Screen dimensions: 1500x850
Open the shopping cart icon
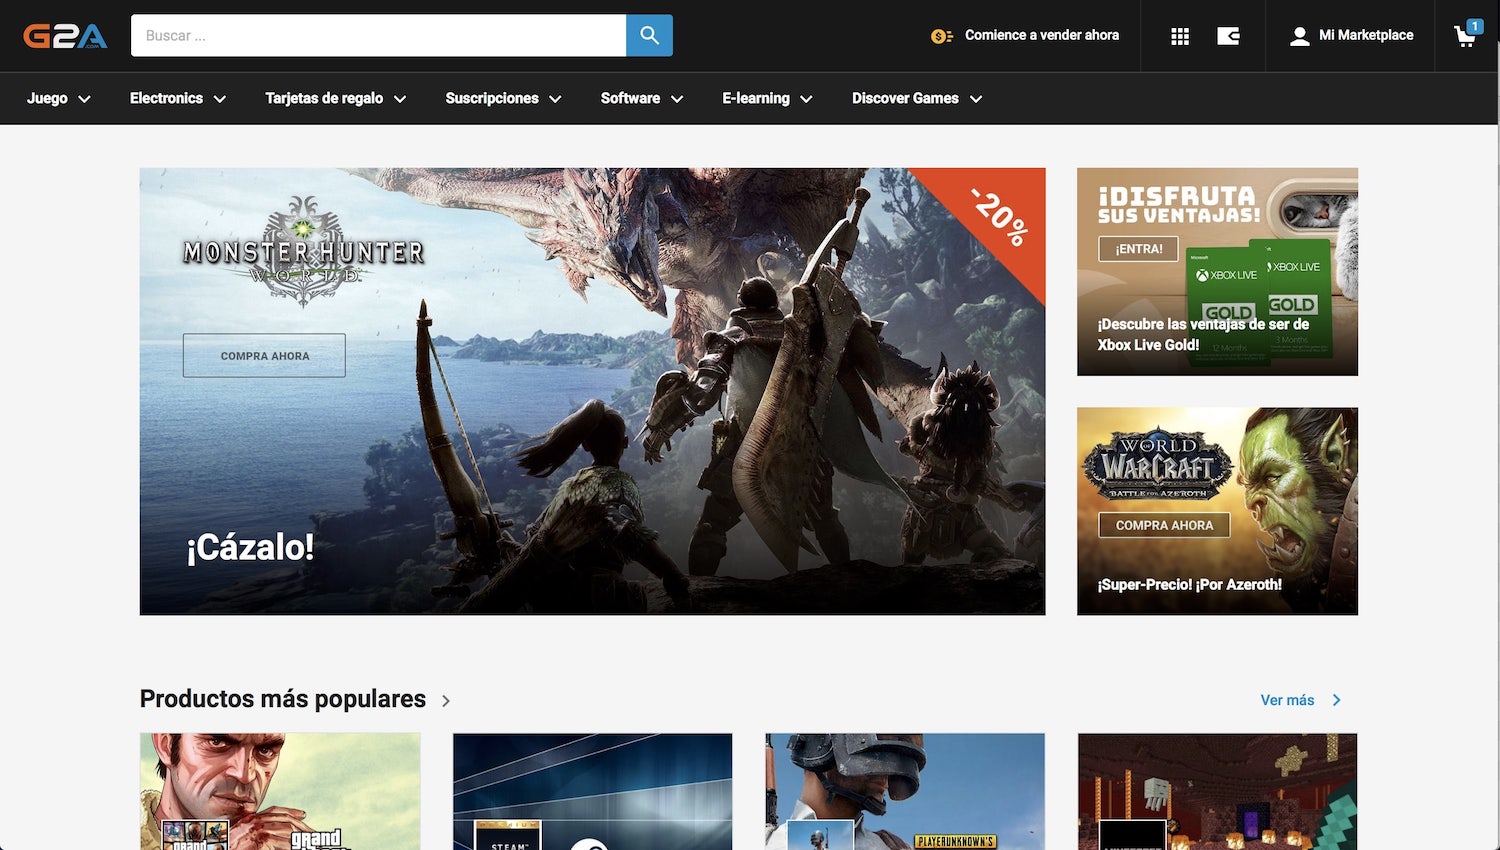point(1464,36)
